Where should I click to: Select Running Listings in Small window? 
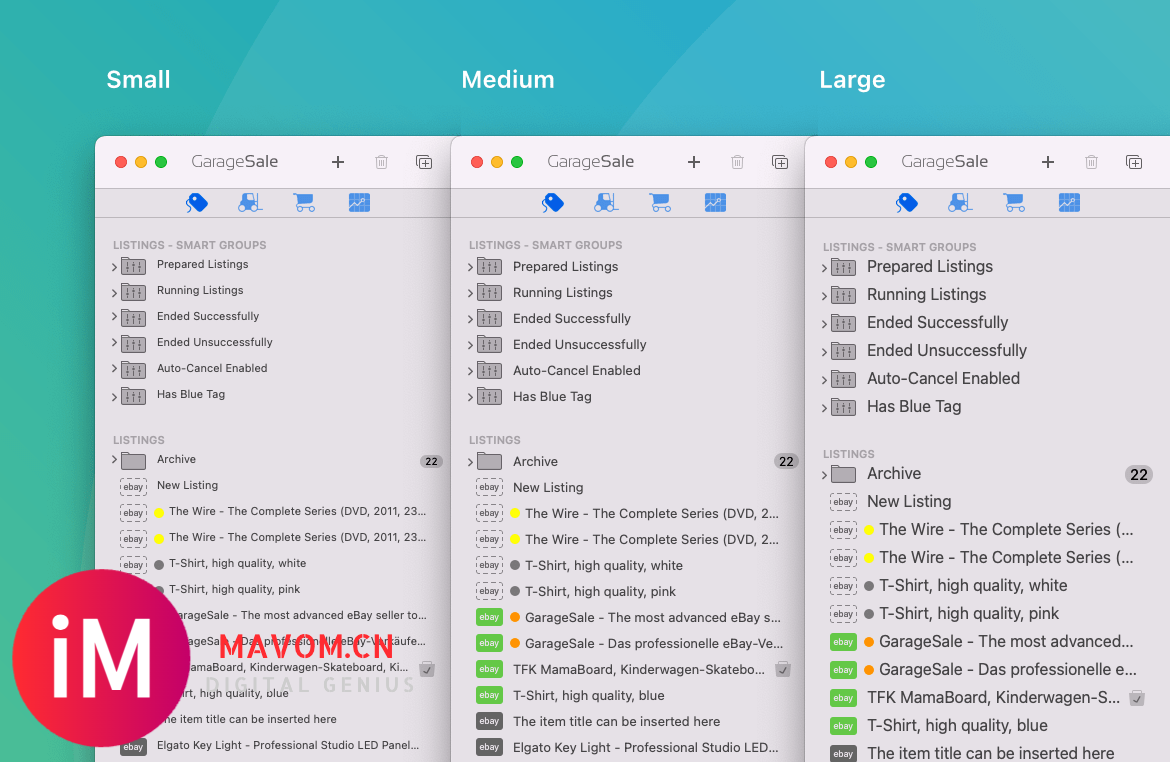(x=200, y=290)
